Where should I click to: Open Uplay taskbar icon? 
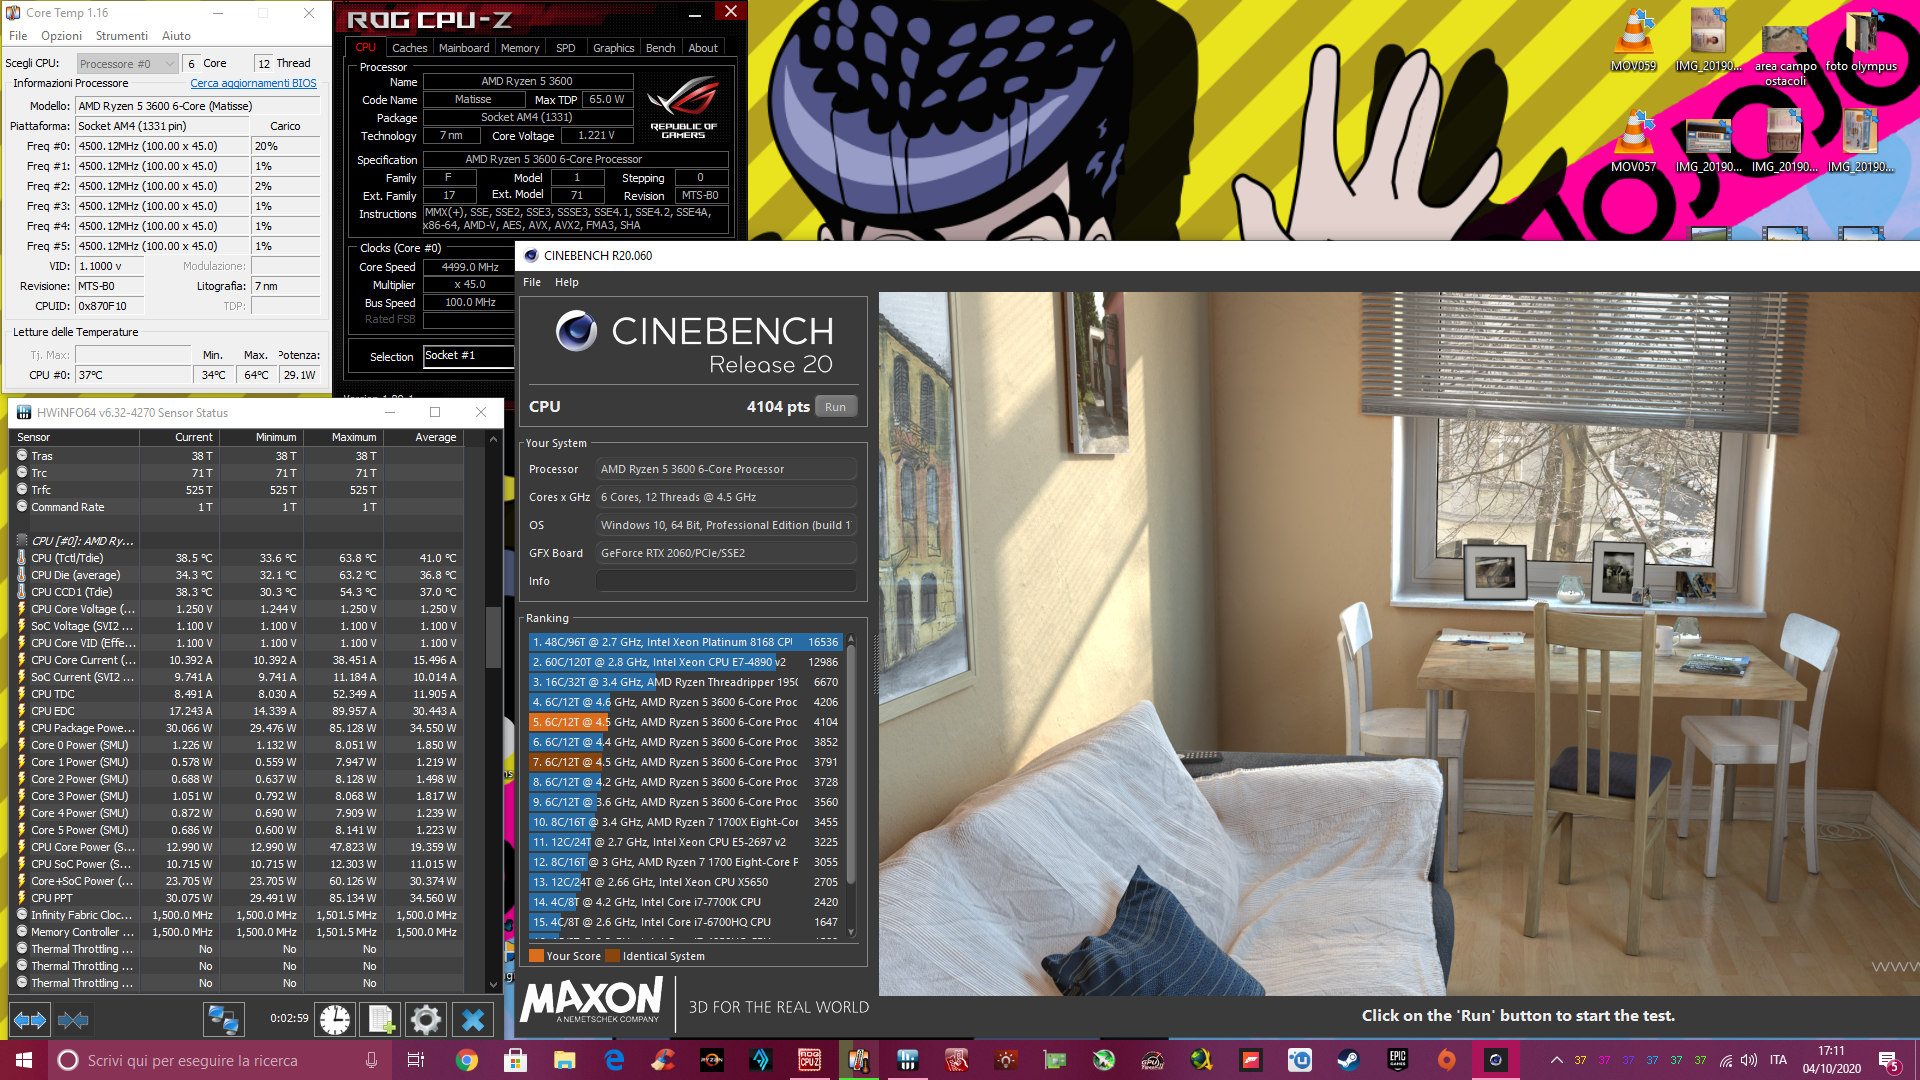point(1300,1060)
